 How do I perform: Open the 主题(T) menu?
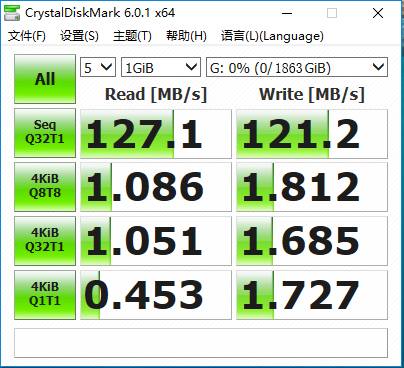pyautogui.click(x=132, y=36)
